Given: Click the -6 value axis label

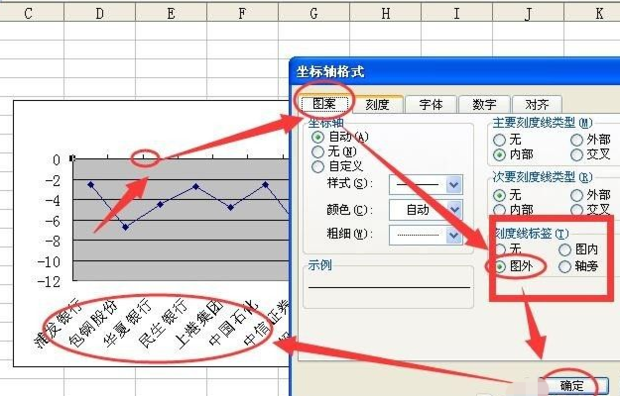Looking at the screenshot, I should [53, 222].
